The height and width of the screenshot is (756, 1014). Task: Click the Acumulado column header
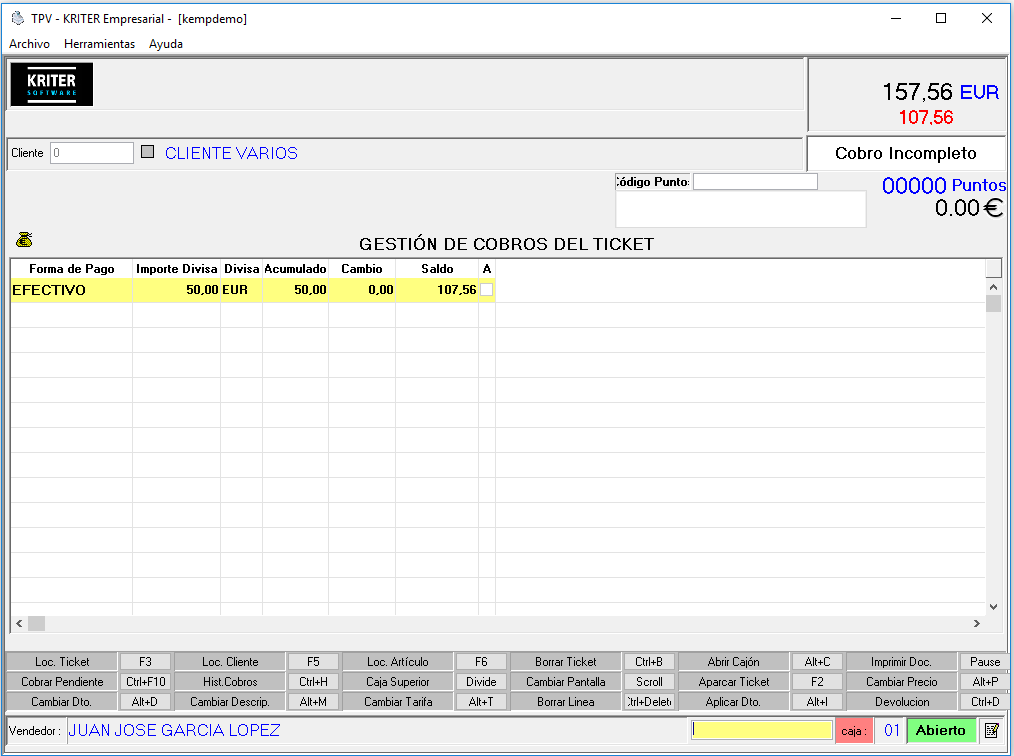(296, 268)
